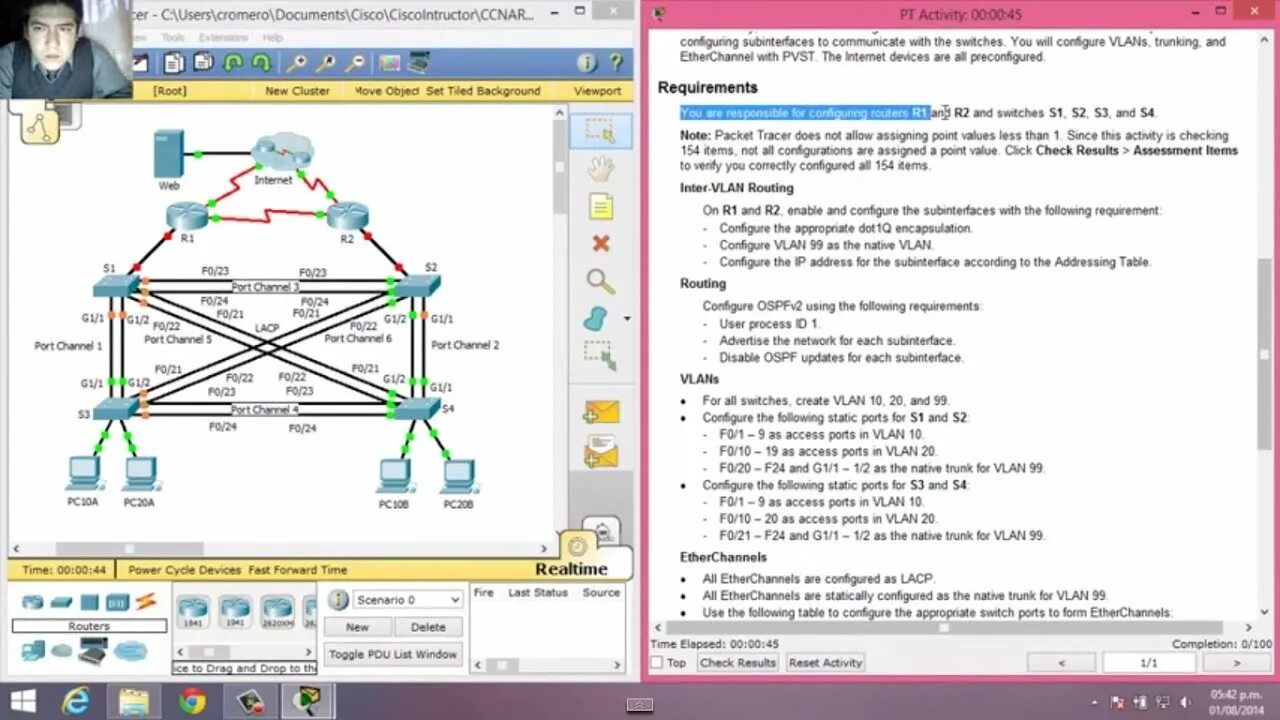This screenshot has width=1280, height=720.
Task: Select the Add Complex PDU tool
Action: point(600,453)
